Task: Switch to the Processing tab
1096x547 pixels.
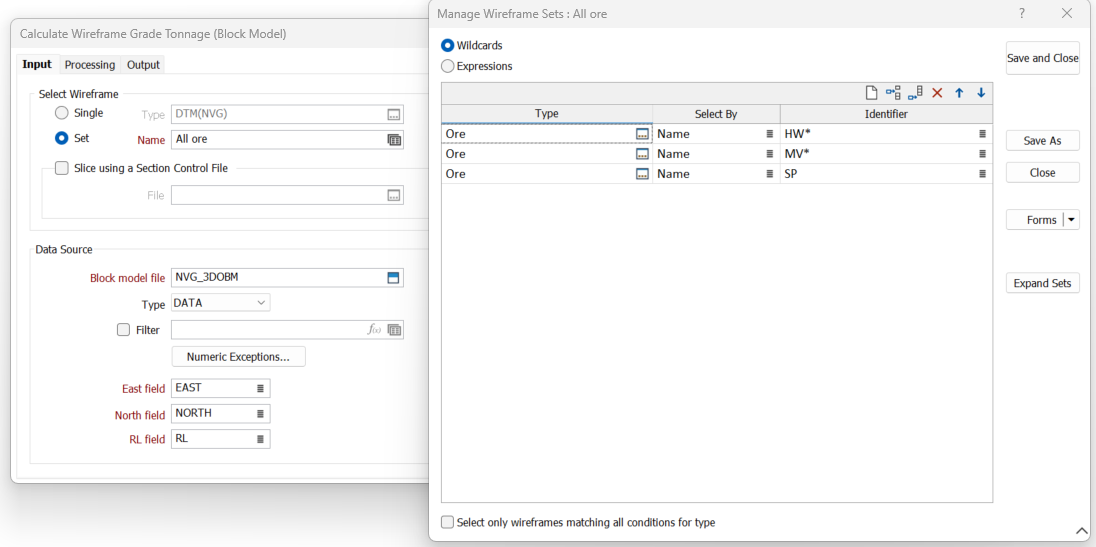Action: [90, 65]
